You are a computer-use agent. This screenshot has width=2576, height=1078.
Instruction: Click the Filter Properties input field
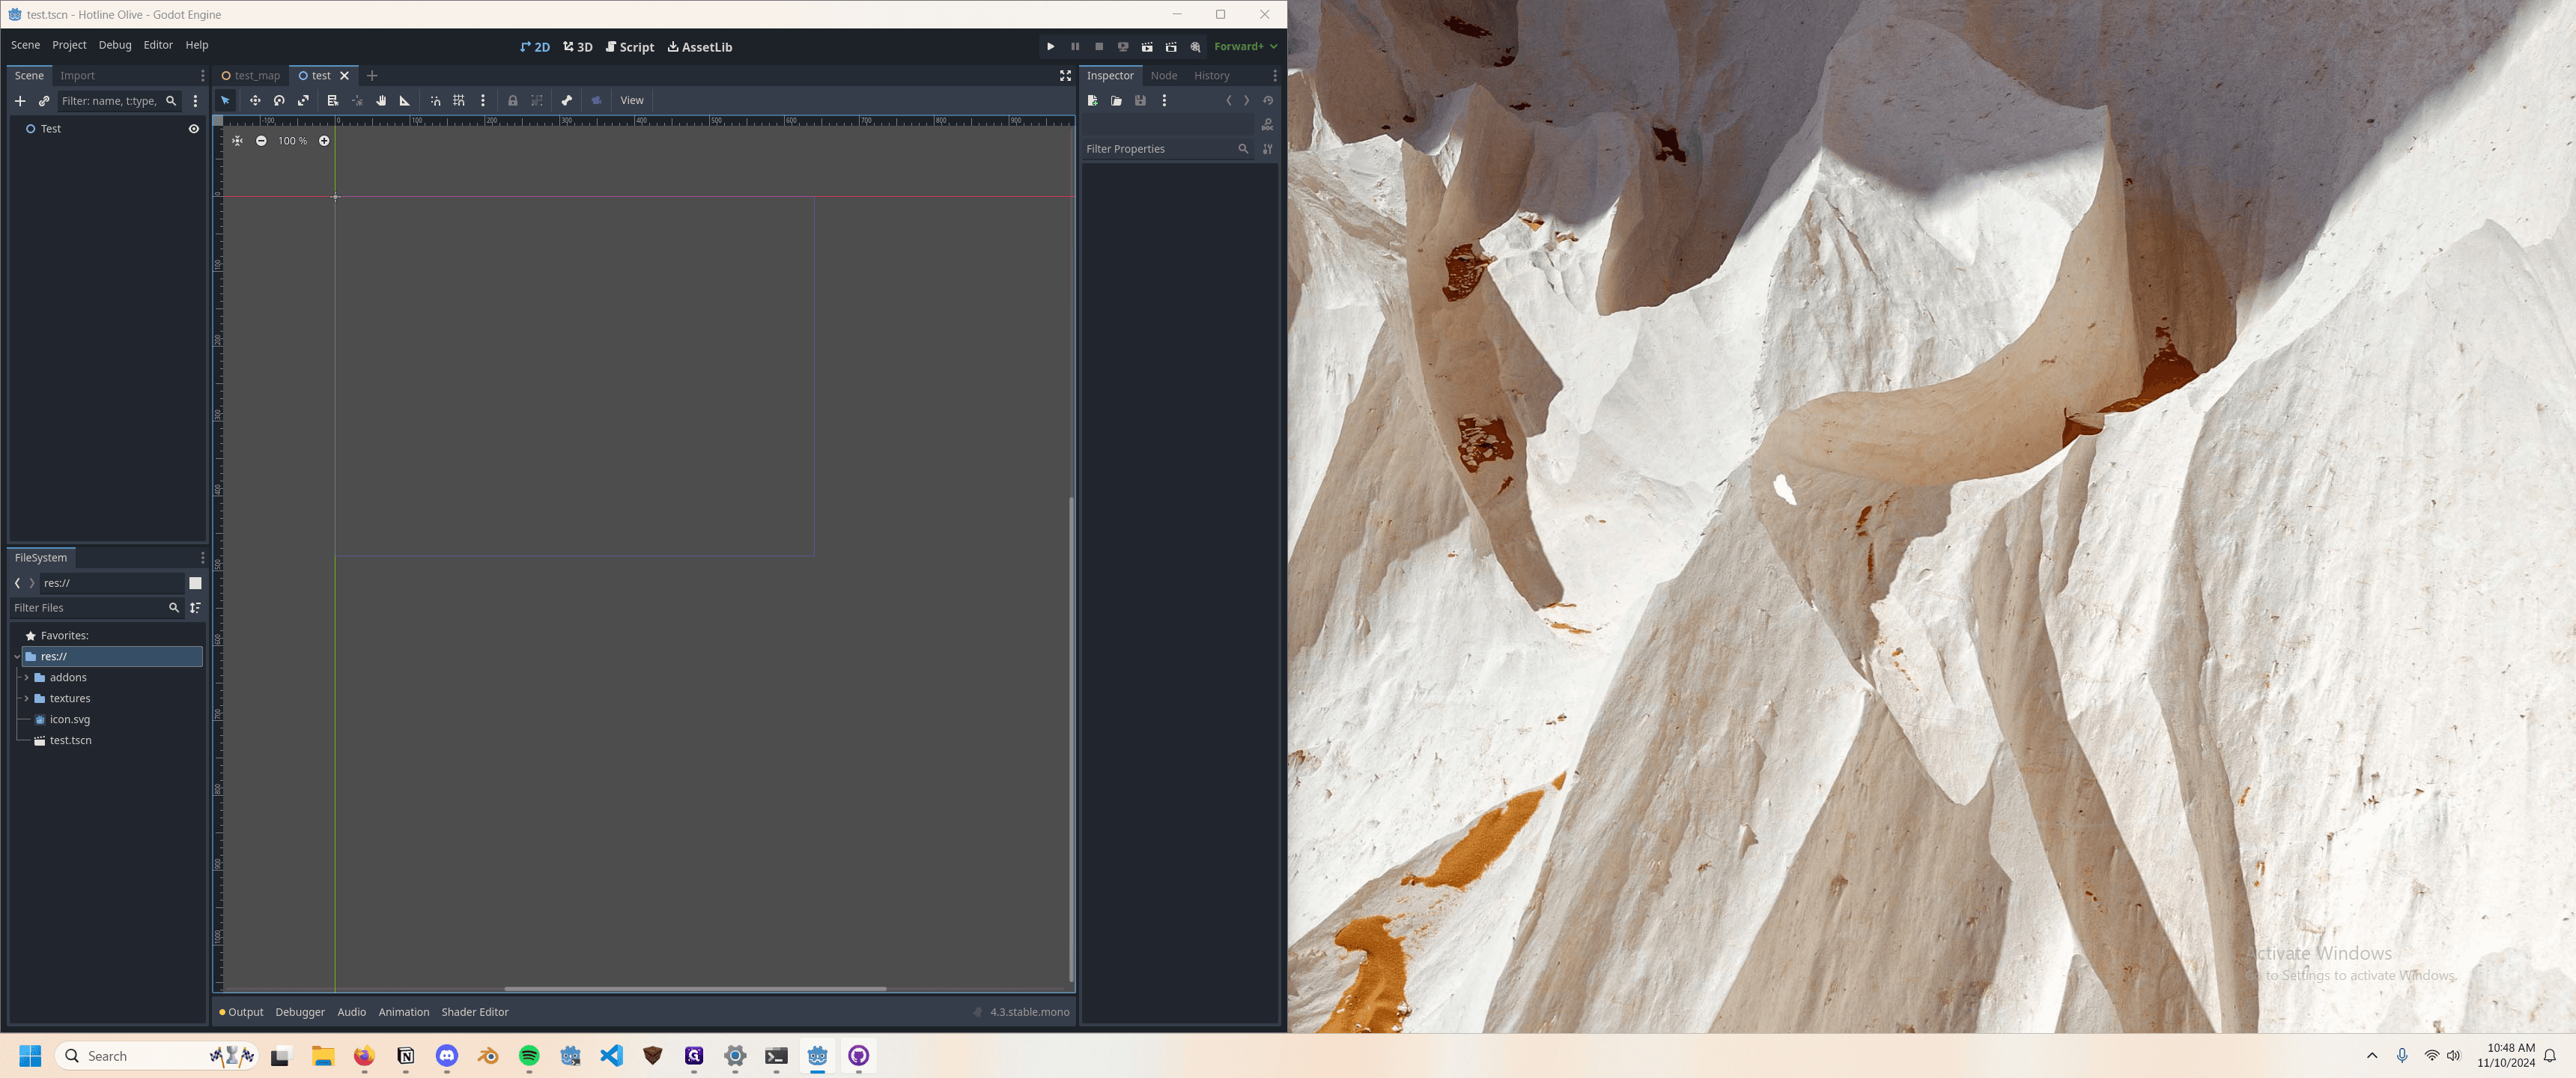1160,149
